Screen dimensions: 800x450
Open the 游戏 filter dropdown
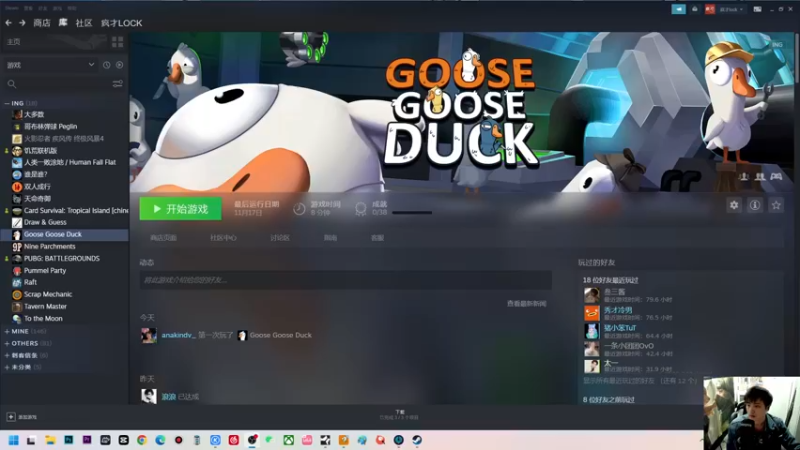50,65
